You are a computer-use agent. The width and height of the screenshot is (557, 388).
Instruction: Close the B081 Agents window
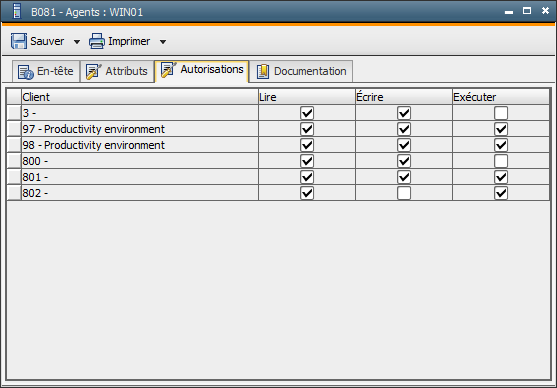(545, 11)
